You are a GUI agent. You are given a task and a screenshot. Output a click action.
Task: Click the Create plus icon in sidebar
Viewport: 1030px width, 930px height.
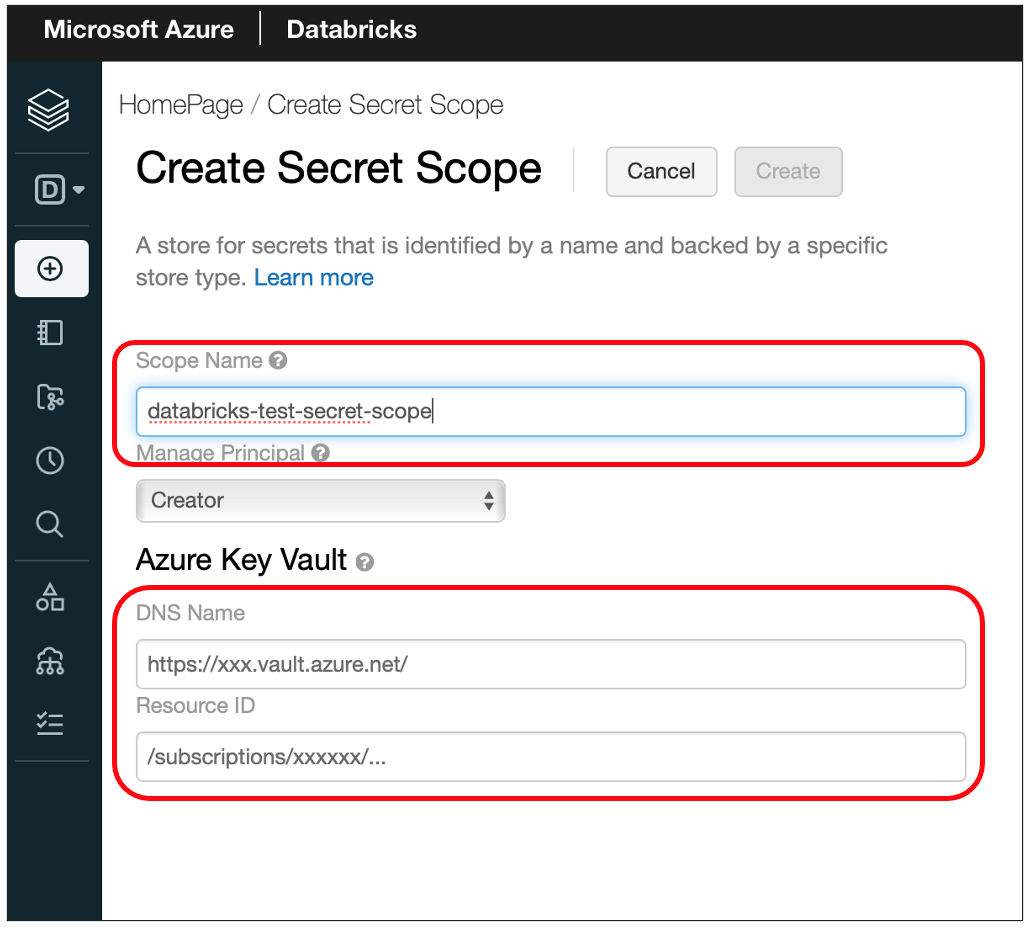[51, 269]
